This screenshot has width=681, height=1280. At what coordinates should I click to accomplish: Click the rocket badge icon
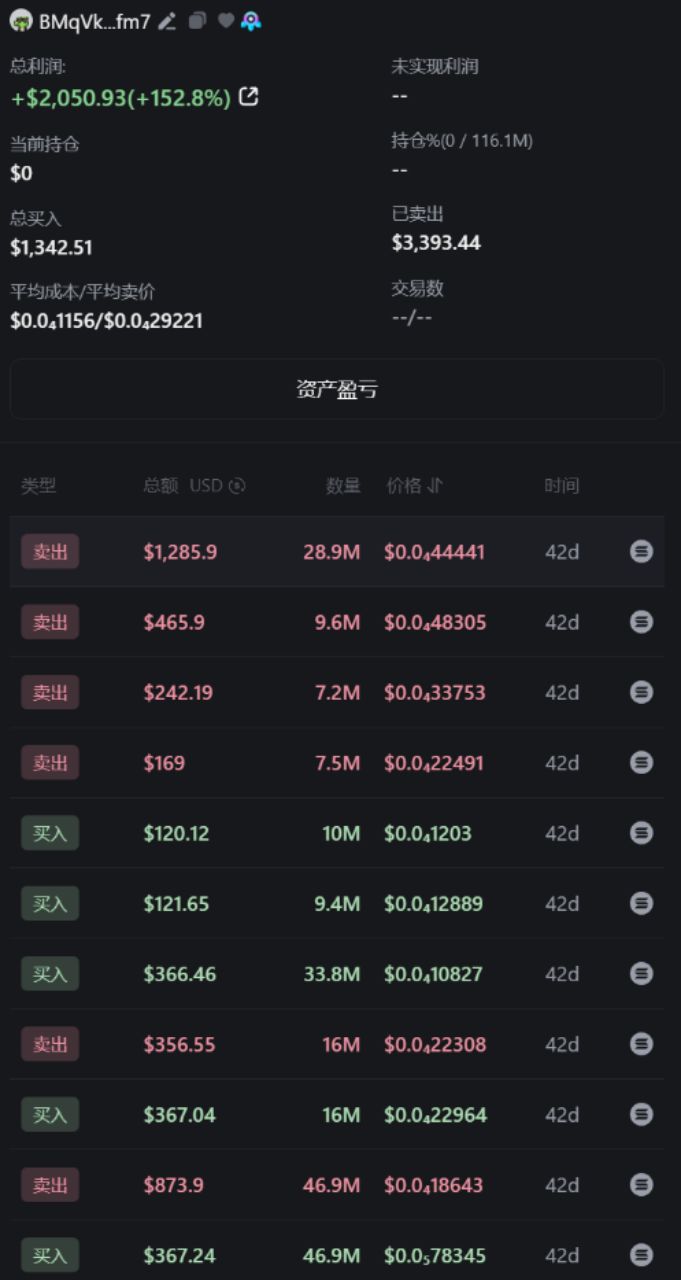251,21
